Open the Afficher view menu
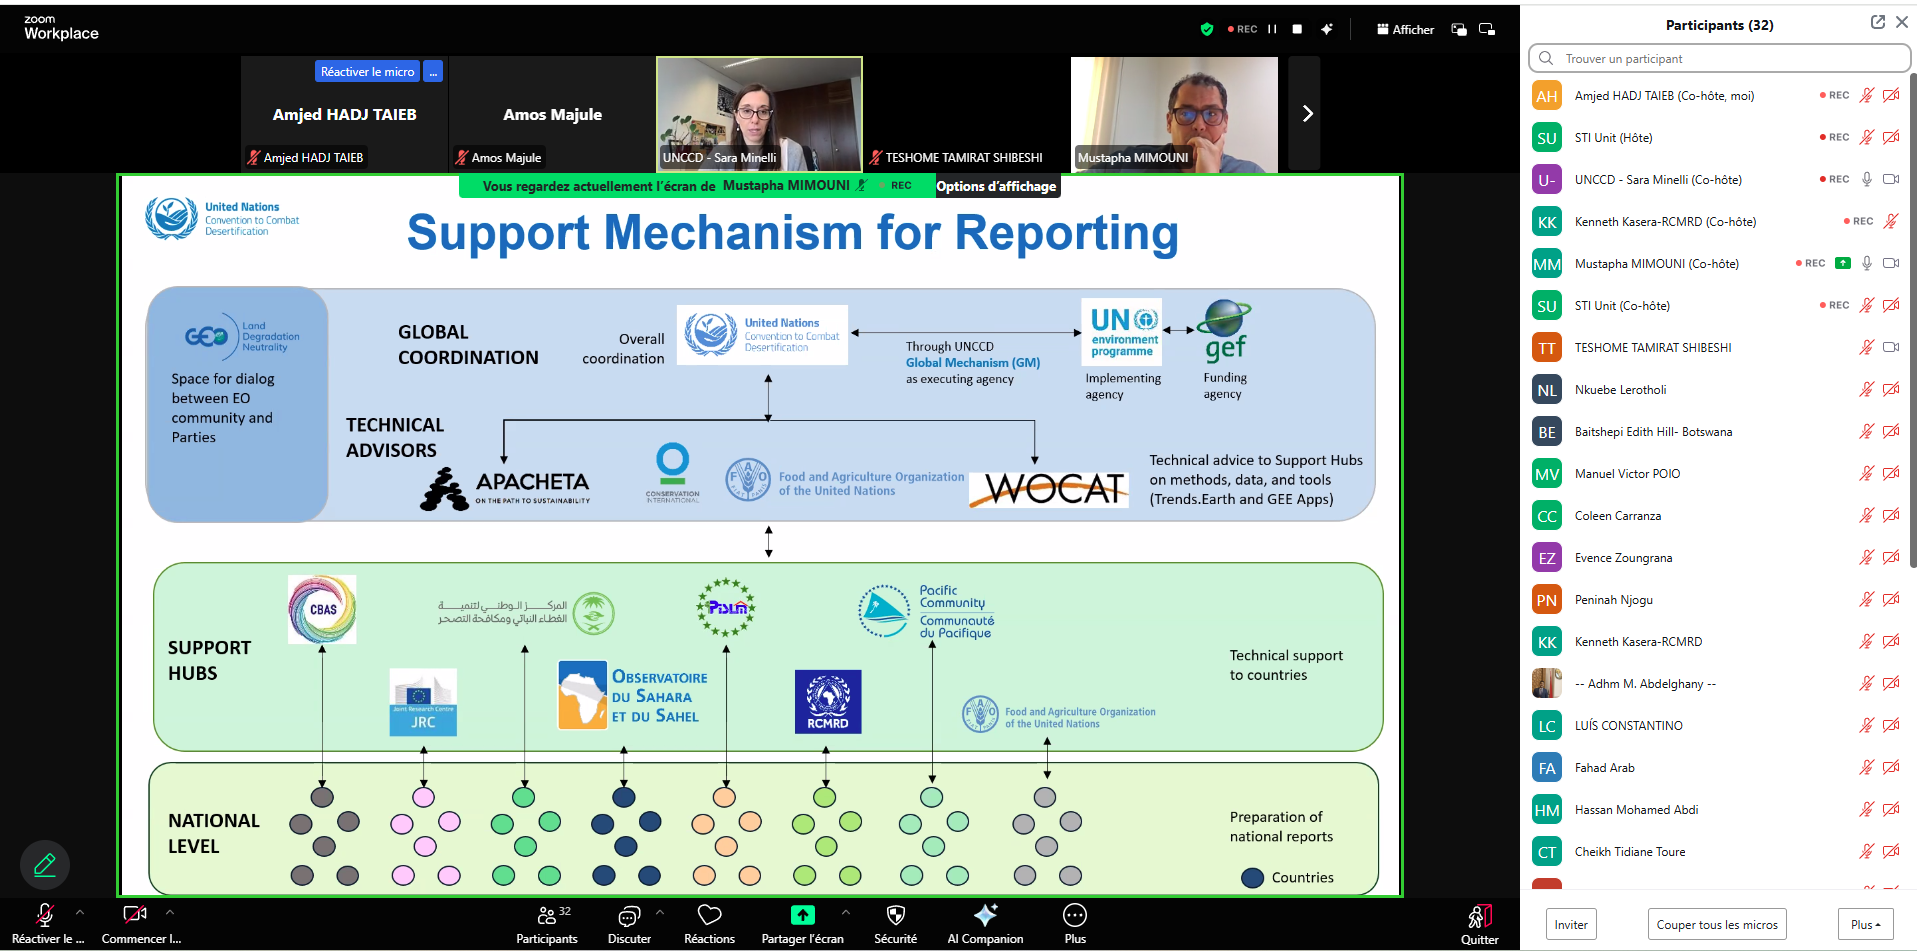Screen dimensions: 1917x951 pos(1404,29)
